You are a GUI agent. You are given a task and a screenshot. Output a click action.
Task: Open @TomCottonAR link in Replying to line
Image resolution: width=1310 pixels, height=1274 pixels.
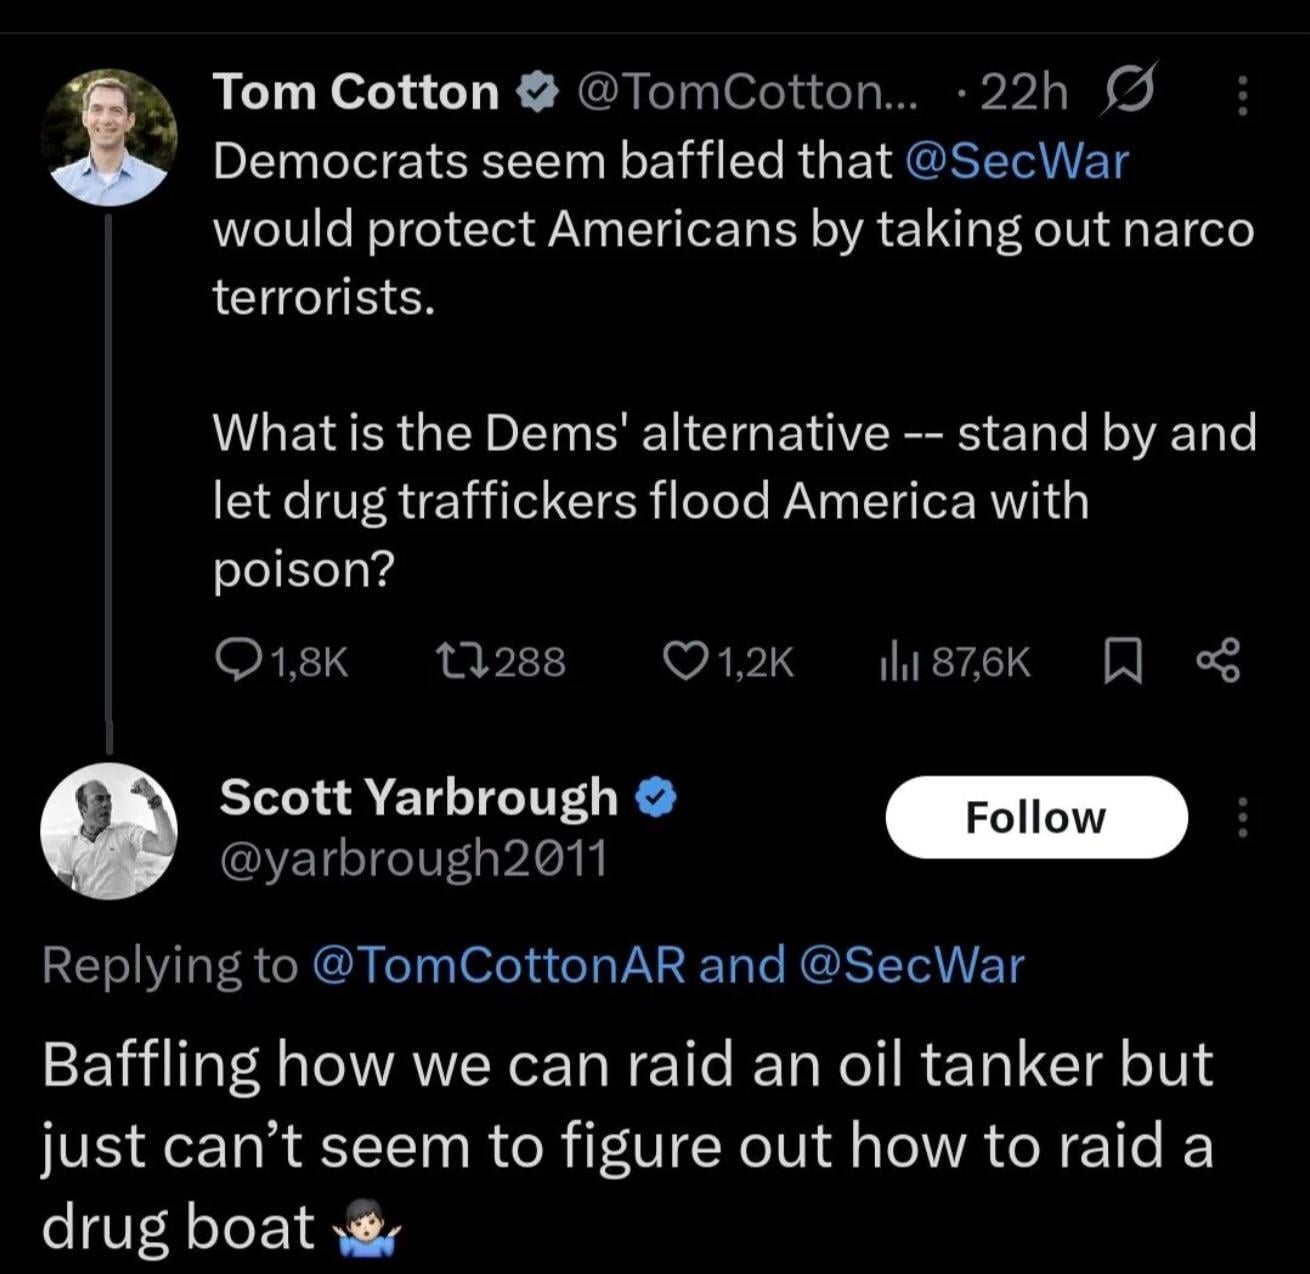click(x=498, y=965)
